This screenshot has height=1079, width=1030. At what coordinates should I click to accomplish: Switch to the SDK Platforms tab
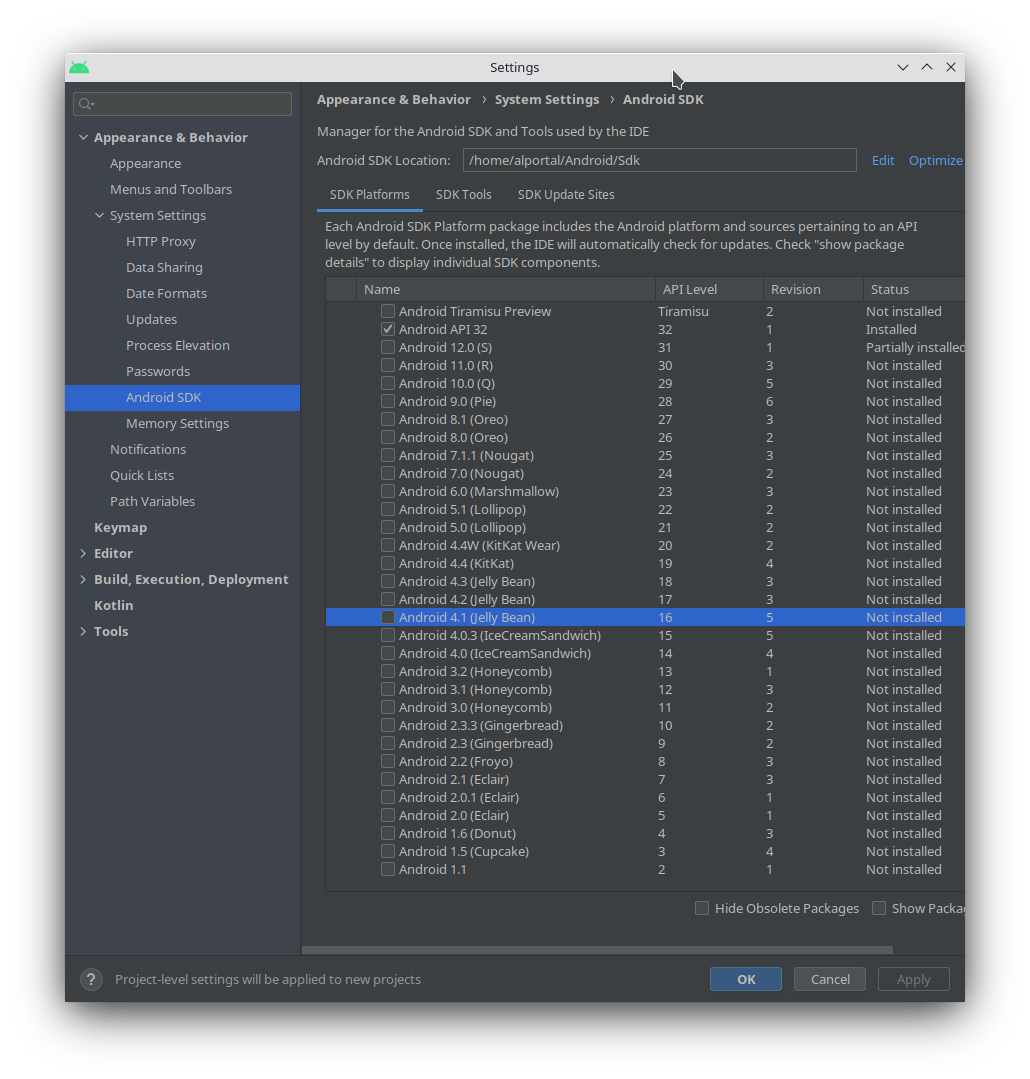pos(369,195)
